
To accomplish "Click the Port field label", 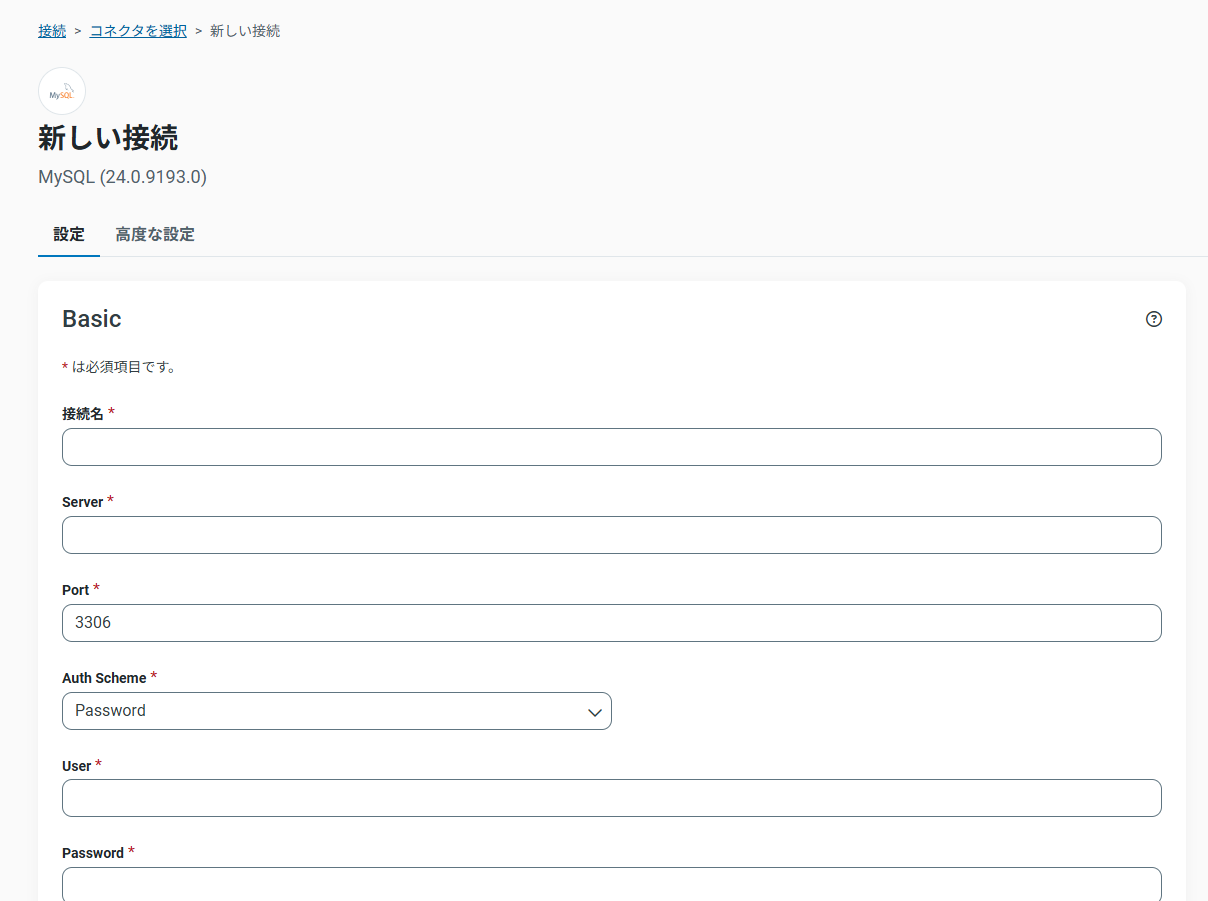I will pyautogui.click(x=76, y=590).
